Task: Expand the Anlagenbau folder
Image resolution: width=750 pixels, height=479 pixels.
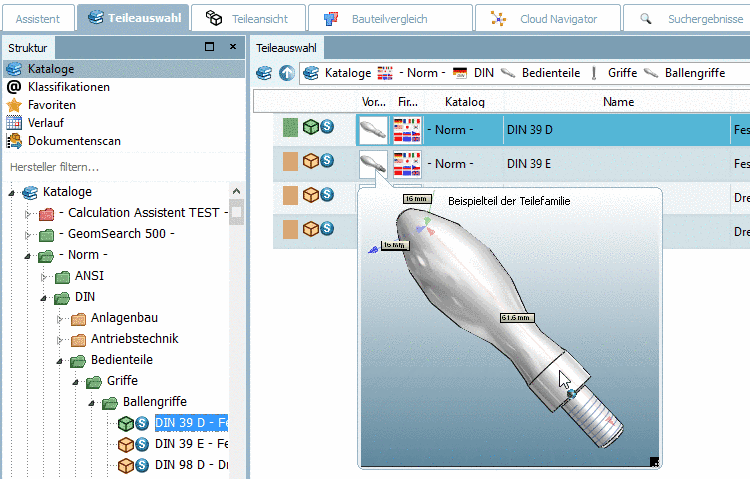Action: tap(60, 319)
